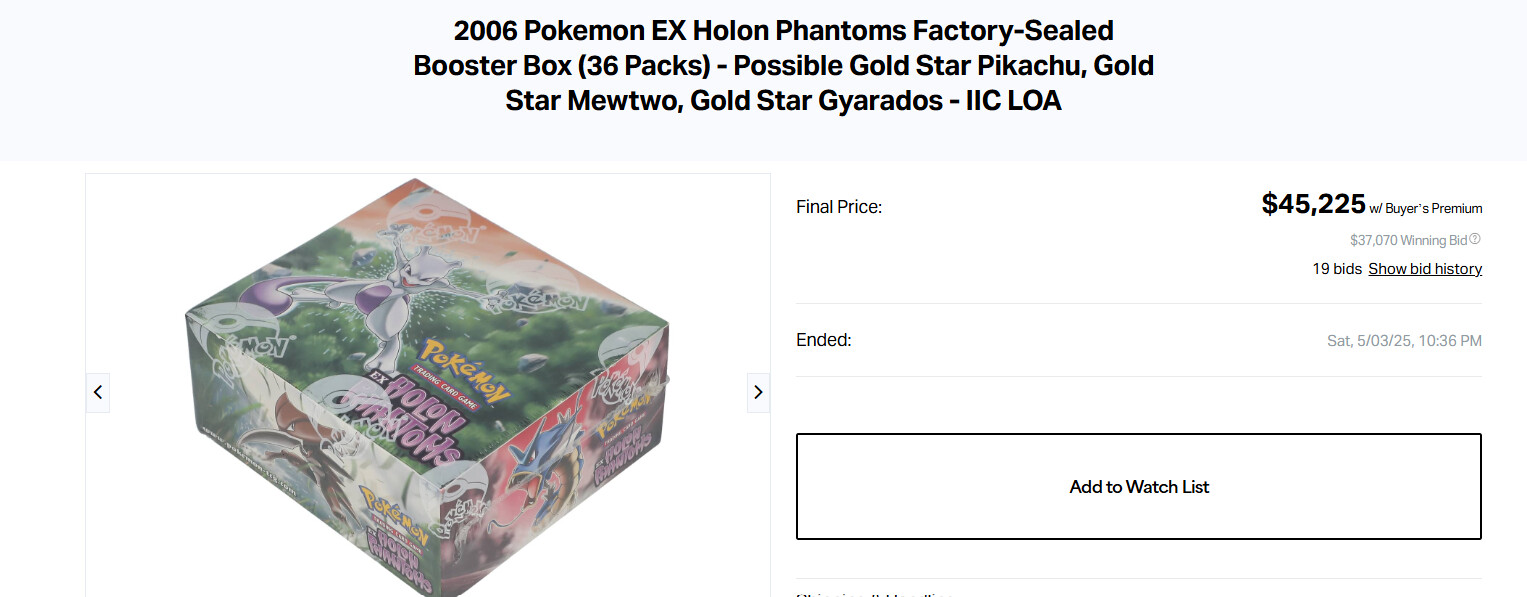
Task: Click the Final Price label
Action: point(839,207)
